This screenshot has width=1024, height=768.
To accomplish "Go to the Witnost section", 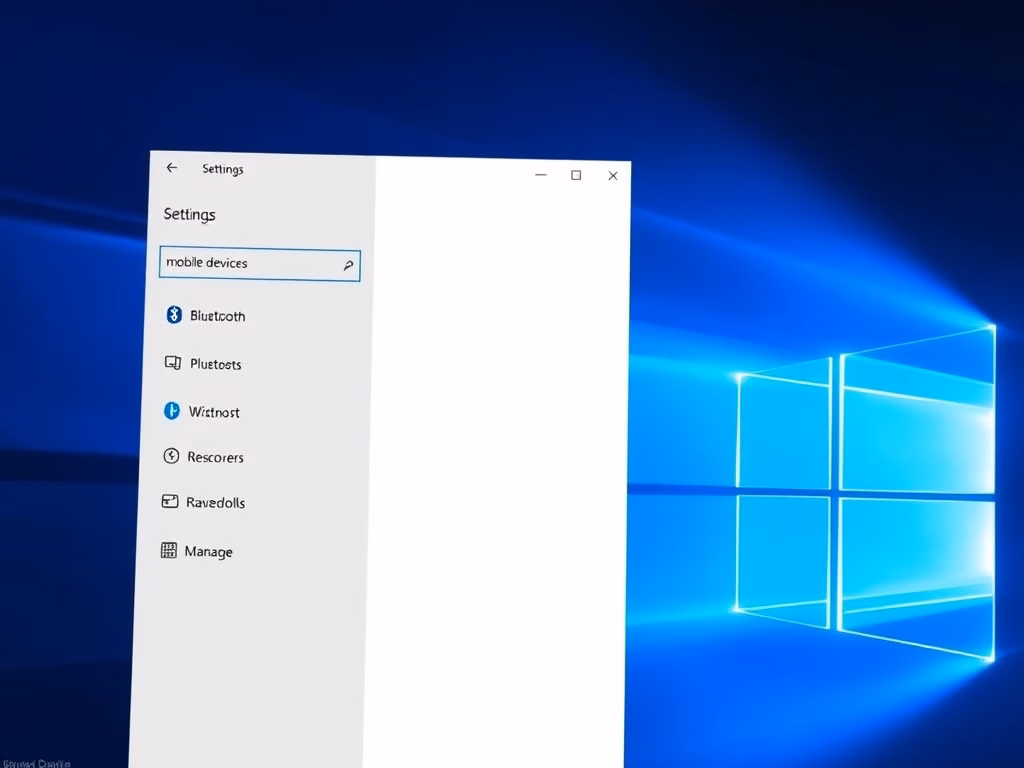I will click(x=214, y=412).
